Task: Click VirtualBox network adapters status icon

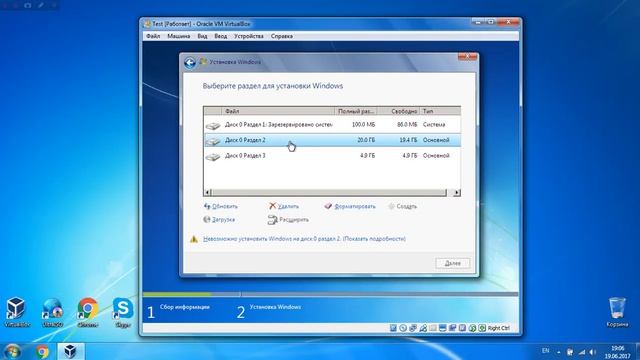Action: point(413,328)
